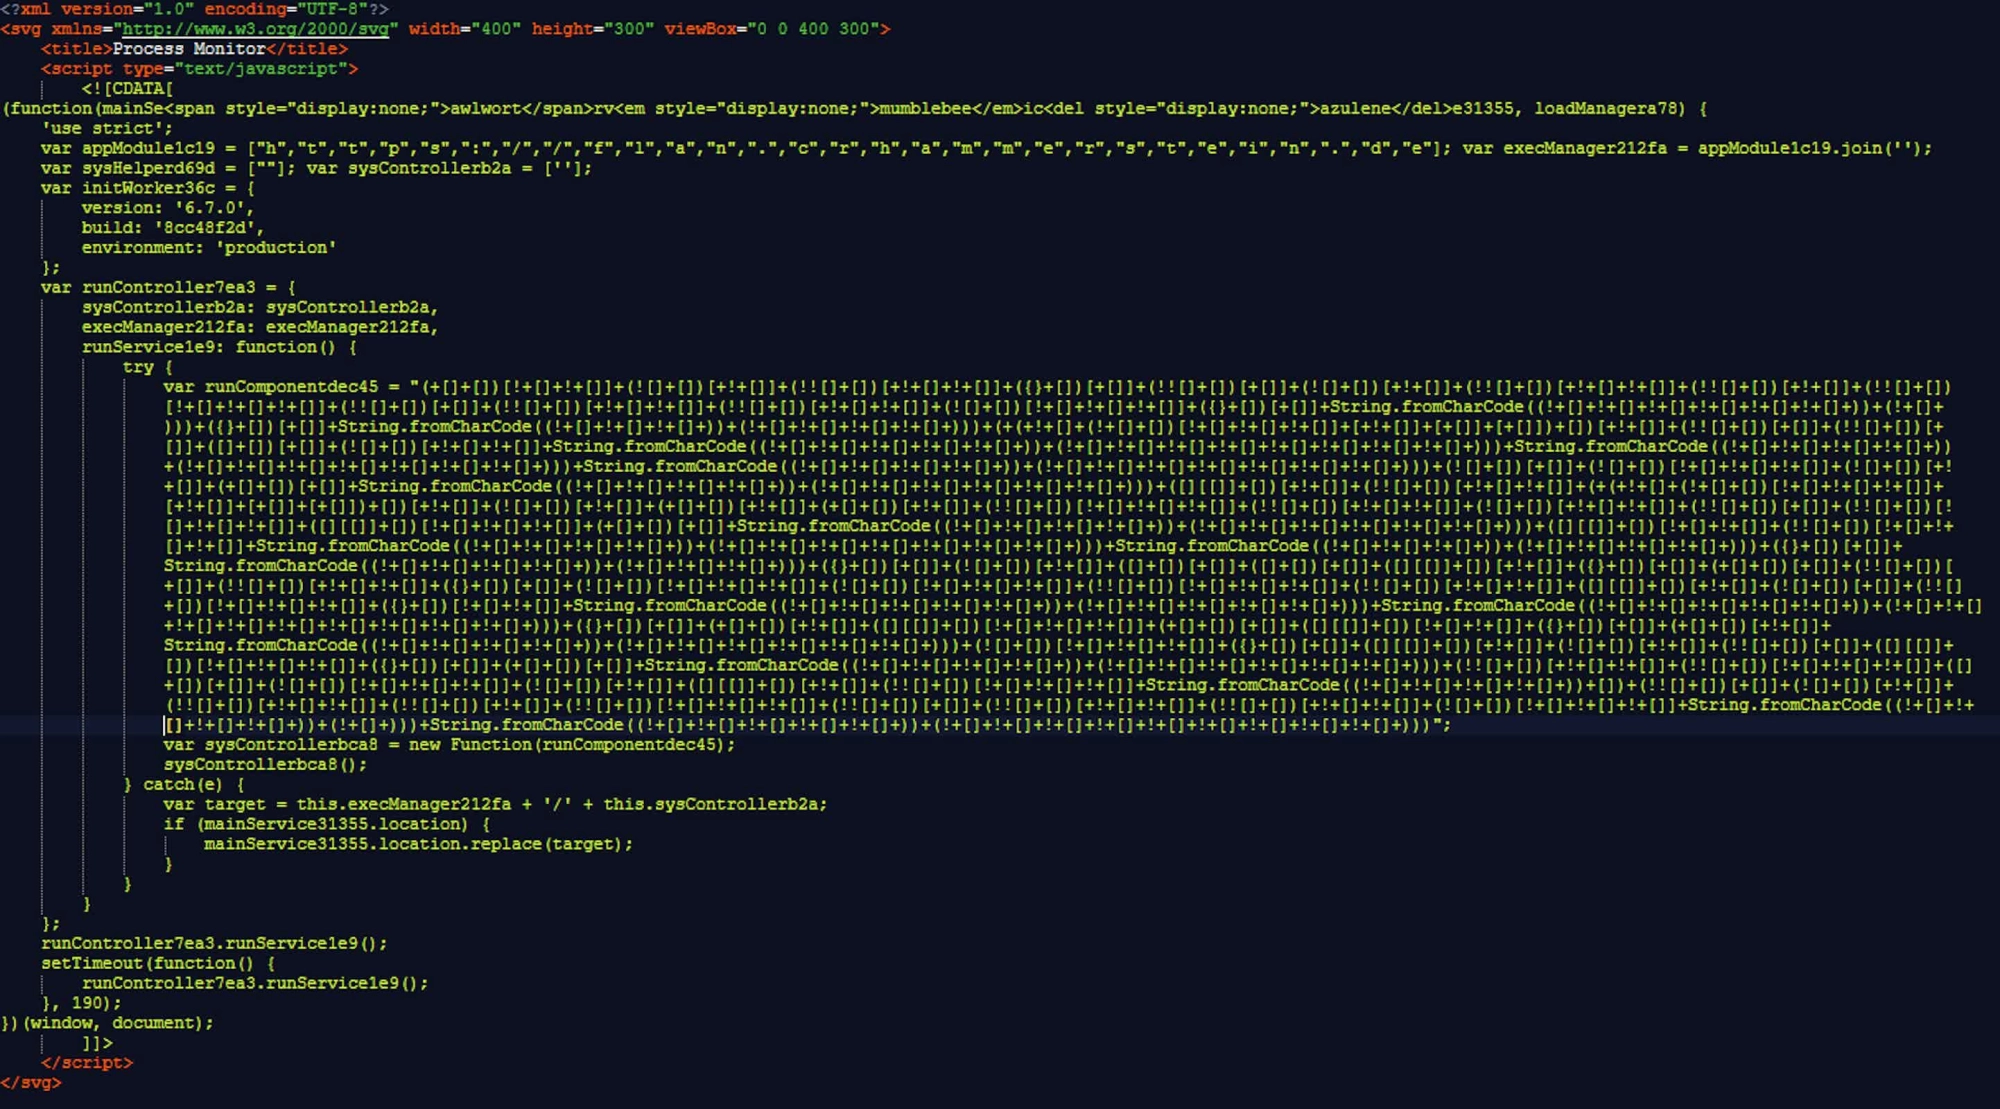Click the if (mainService31355.location) condition
This screenshot has height=1109, width=2000.
pyautogui.click(x=327, y=825)
